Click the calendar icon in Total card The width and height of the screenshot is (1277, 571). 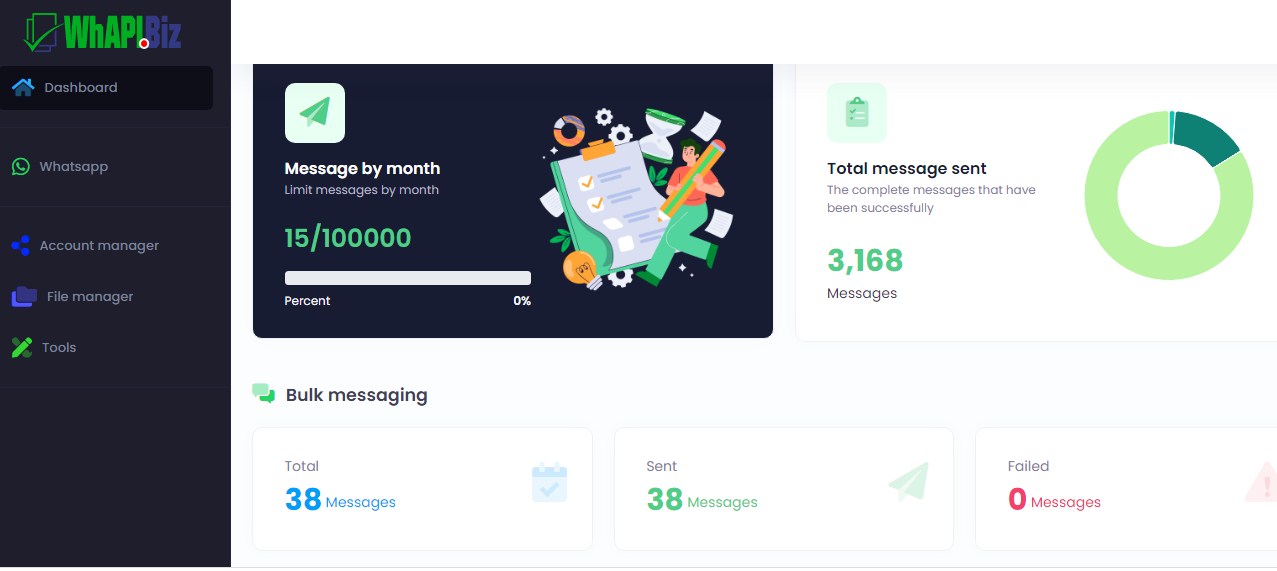549,482
